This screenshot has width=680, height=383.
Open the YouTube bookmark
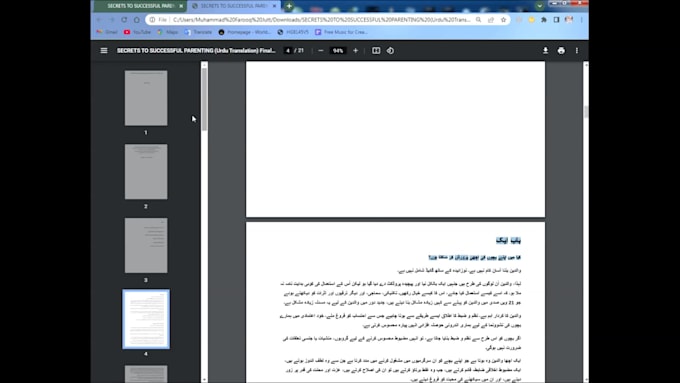click(137, 32)
